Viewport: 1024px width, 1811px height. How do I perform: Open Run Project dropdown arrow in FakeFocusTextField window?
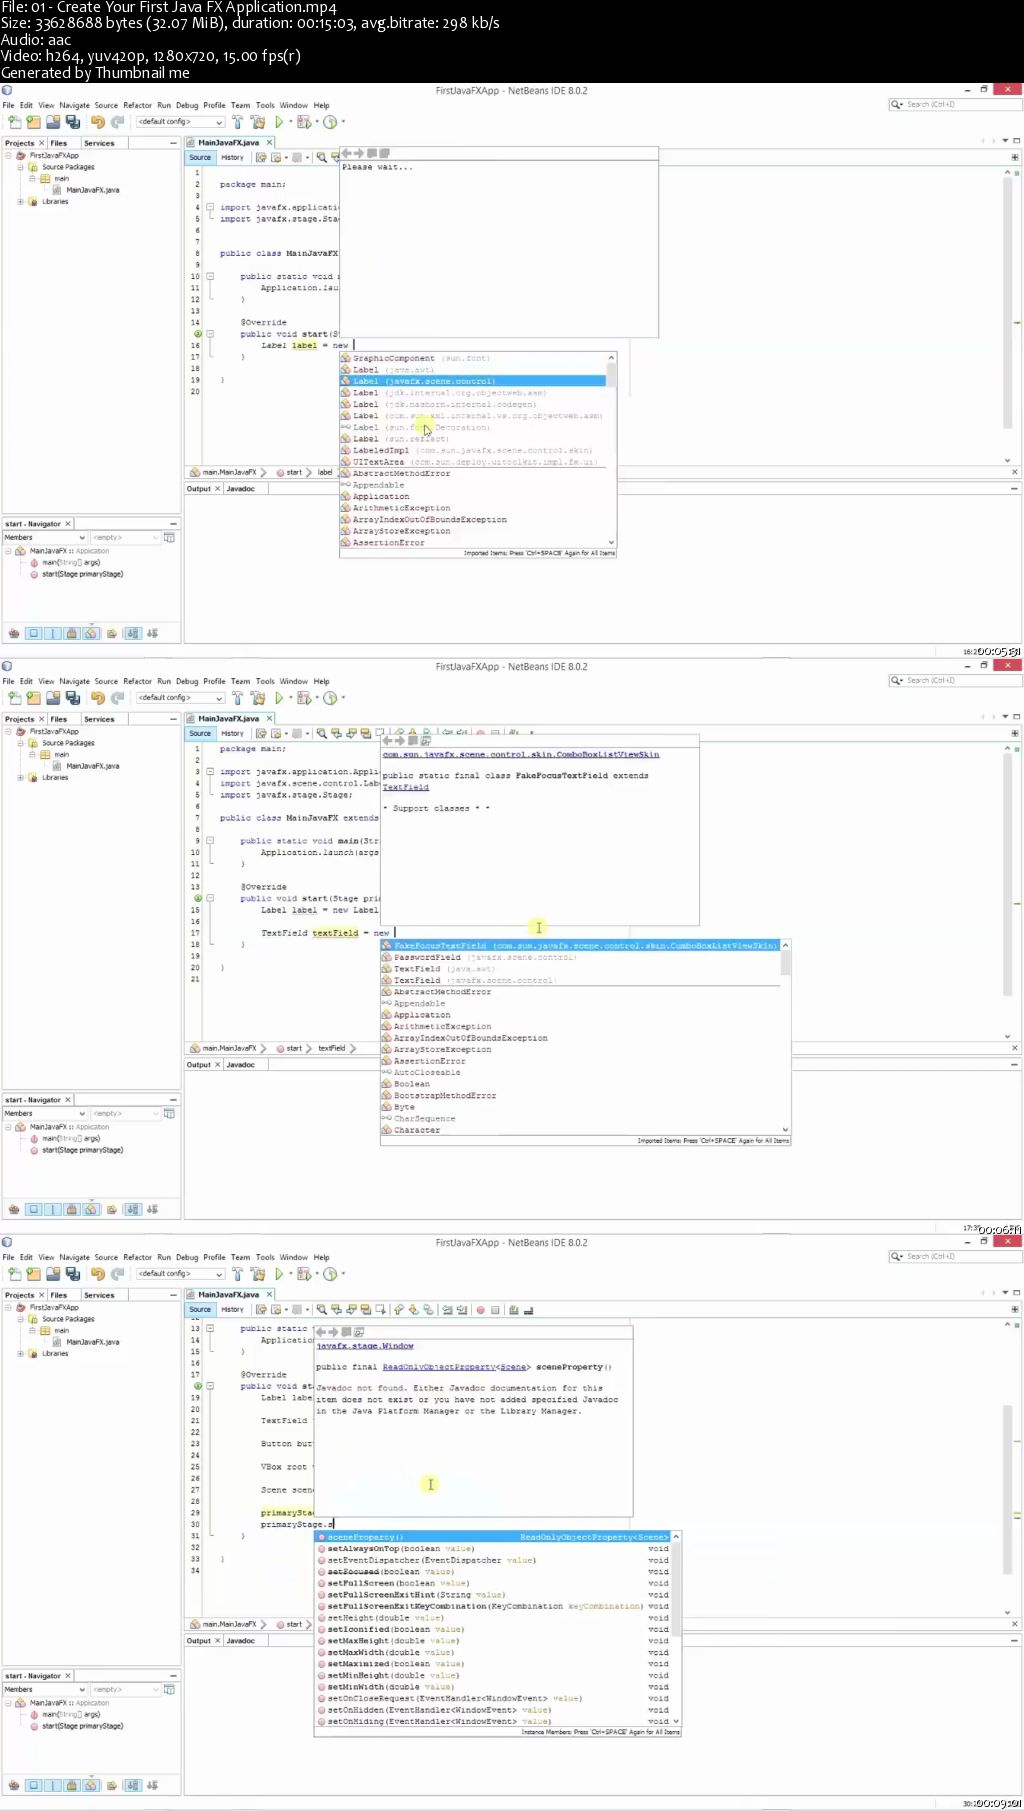pyautogui.click(x=291, y=698)
